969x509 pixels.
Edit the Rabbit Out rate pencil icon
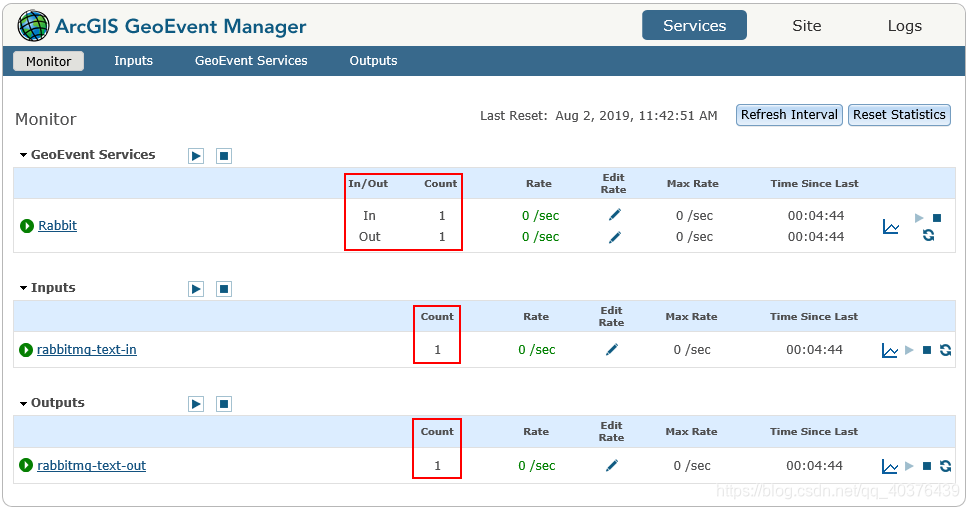[x=614, y=237]
